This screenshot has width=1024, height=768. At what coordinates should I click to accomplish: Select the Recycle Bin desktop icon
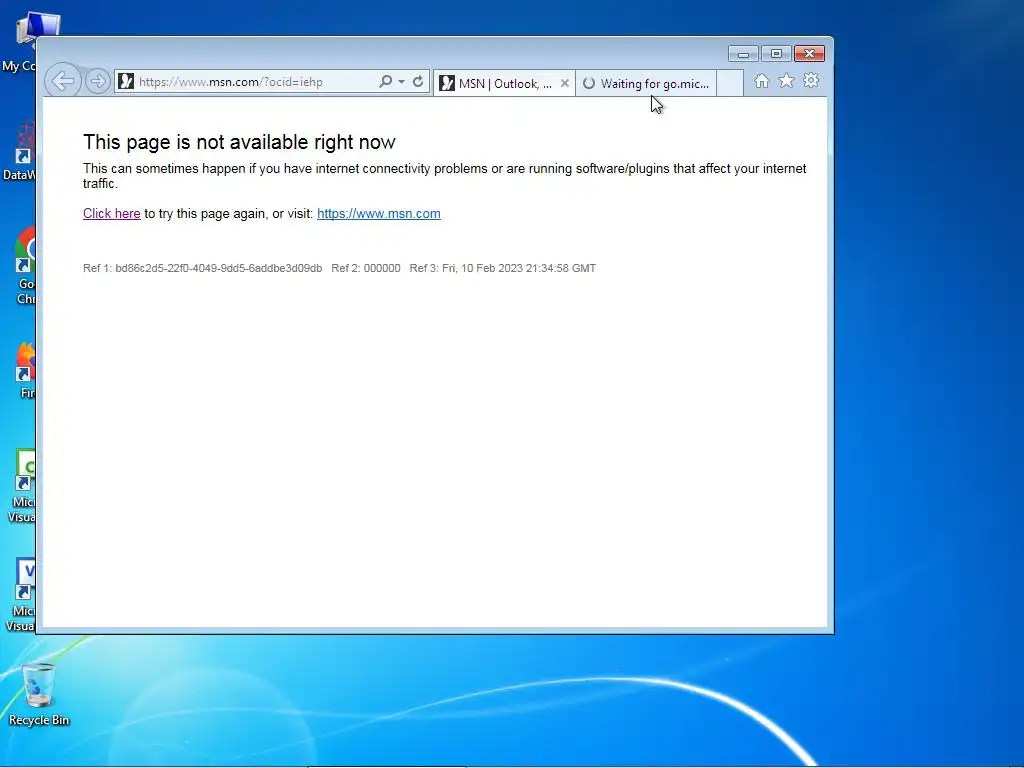[39, 694]
